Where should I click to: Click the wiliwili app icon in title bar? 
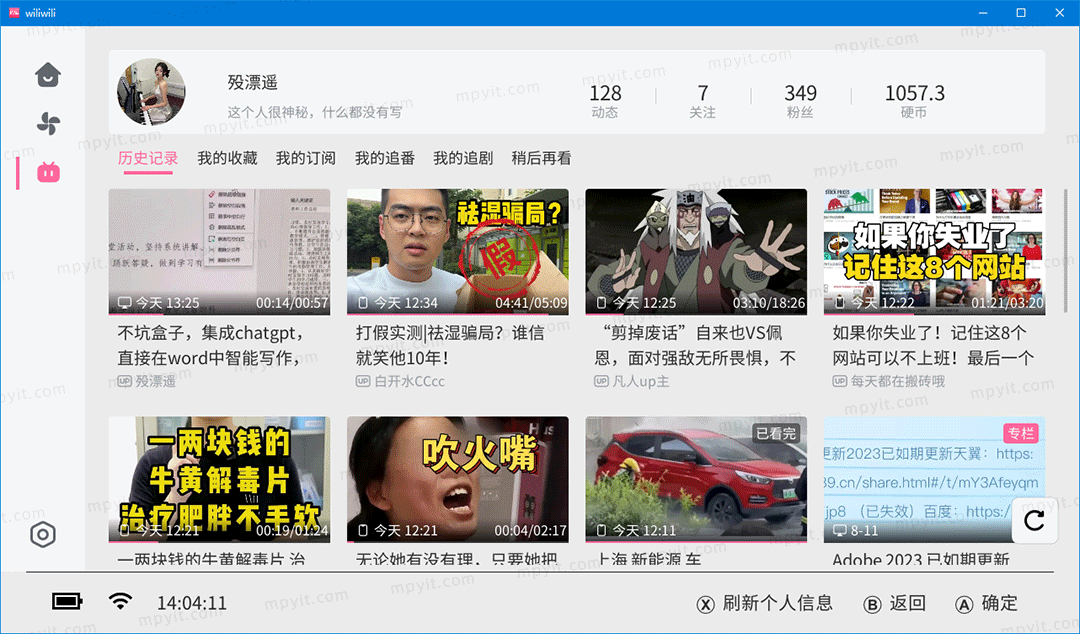[x=14, y=12]
